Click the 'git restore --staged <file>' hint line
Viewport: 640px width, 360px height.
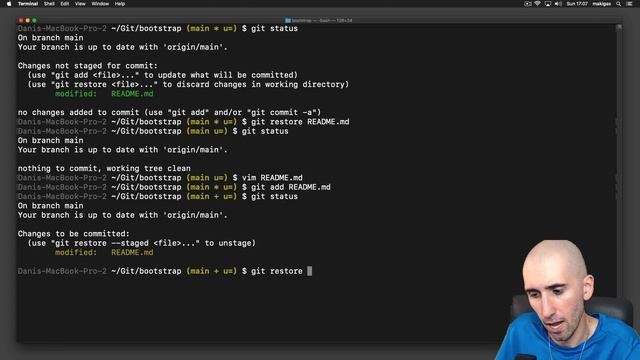click(142, 243)
